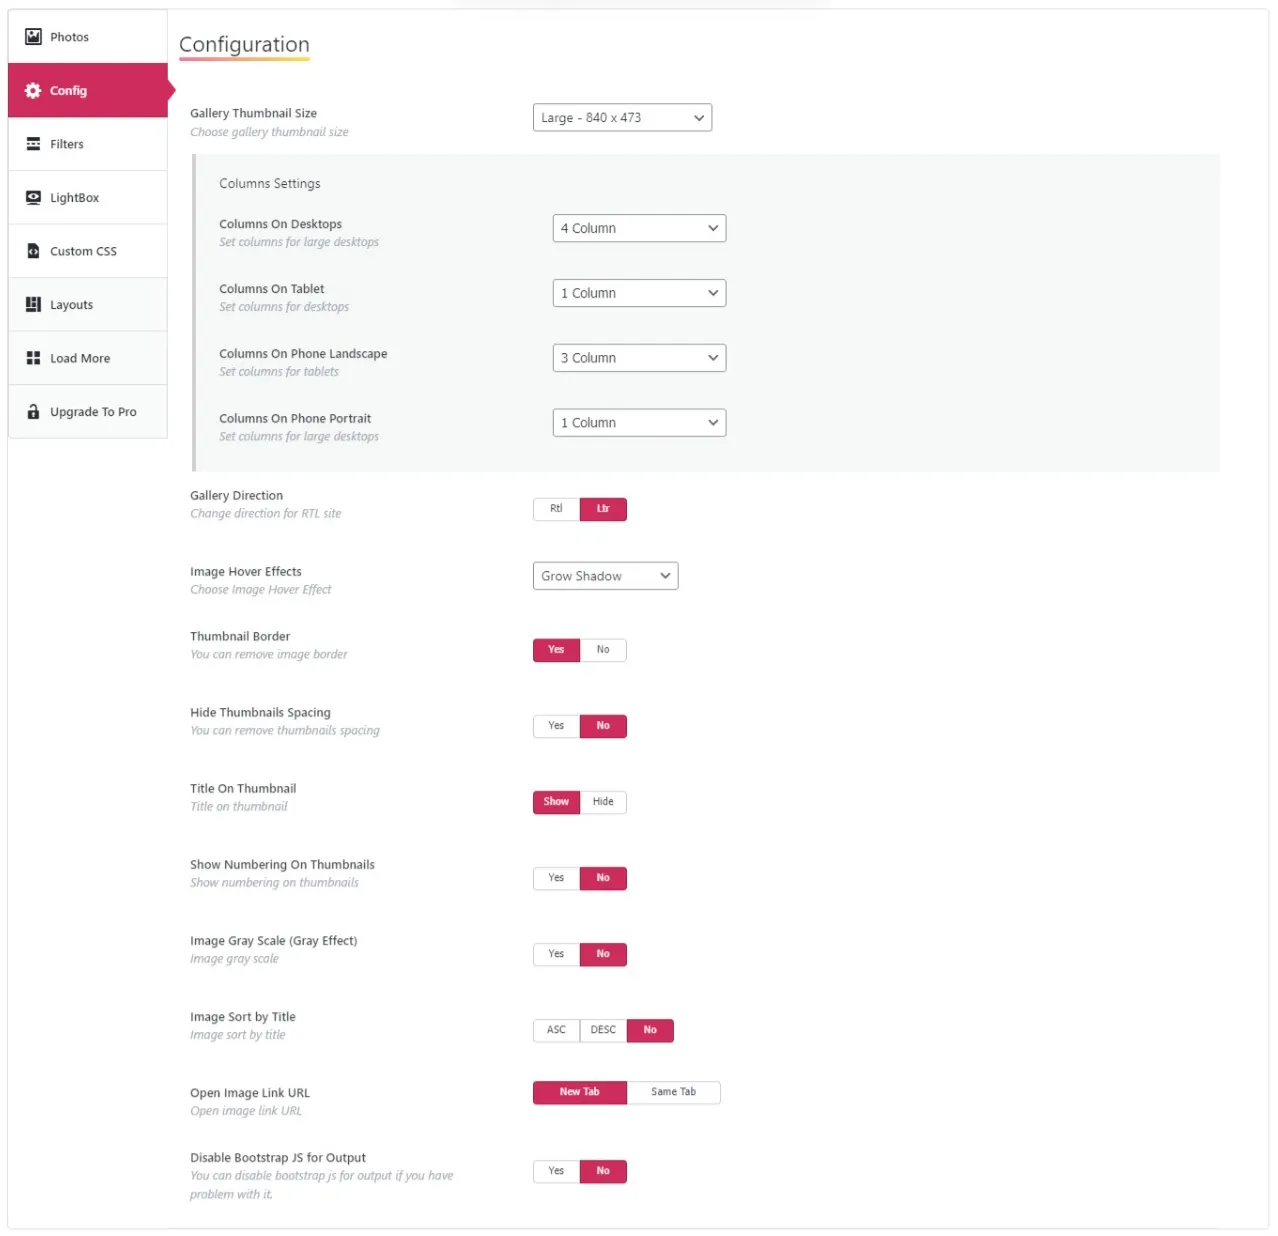The image size is (1278, 1236).
Task: Click the LightBox icon in sidebar
Action: pos(33,198)
